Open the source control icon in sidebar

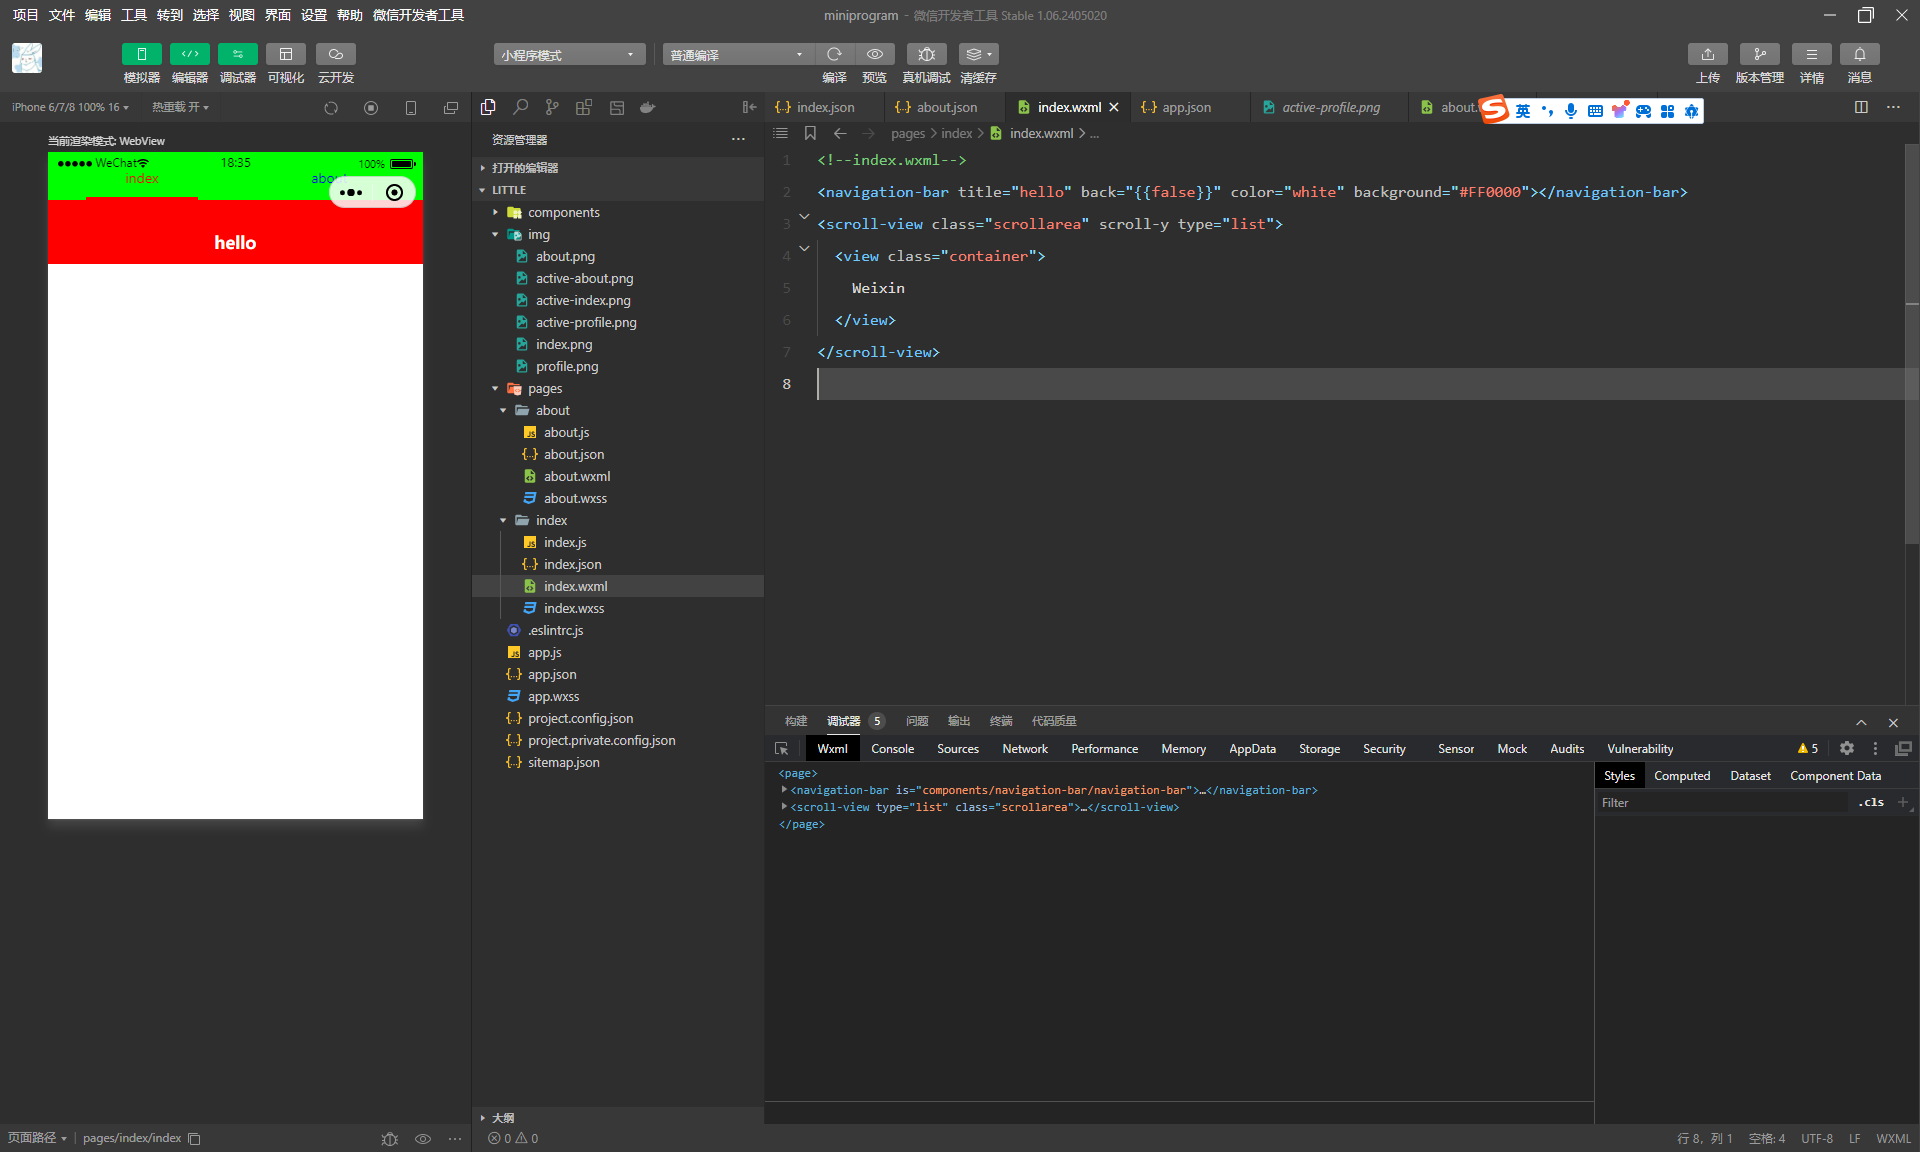click(x=552, y=107)
